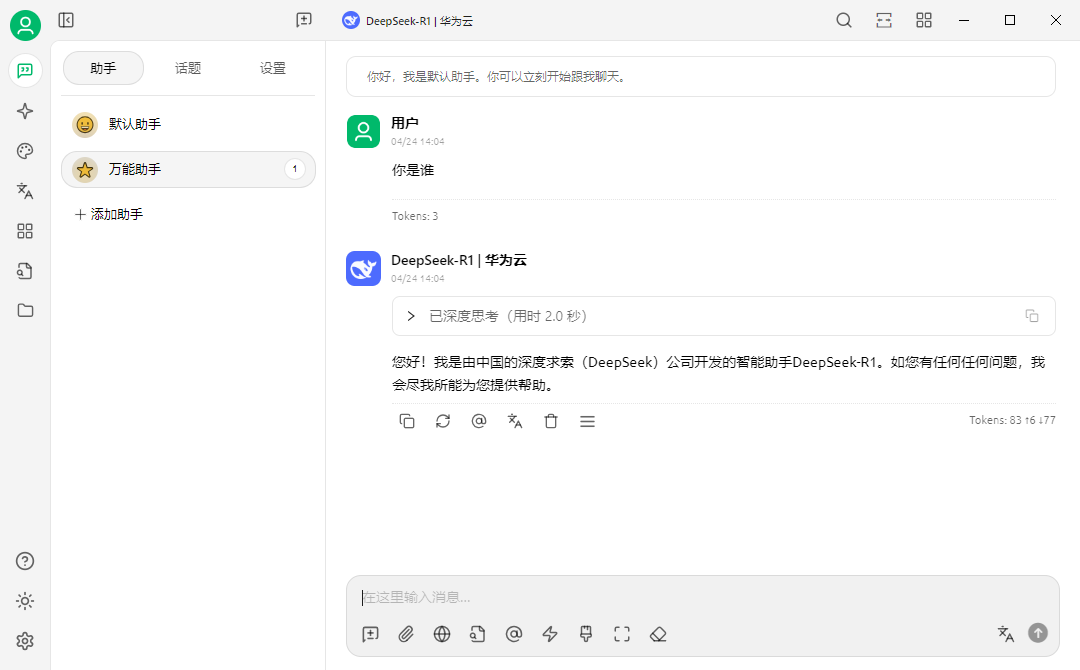This screenshot has height=670, width=1080.
Task: Open the default assistant prompt banner
Action: pyautogui.click(x=700, y=76)
